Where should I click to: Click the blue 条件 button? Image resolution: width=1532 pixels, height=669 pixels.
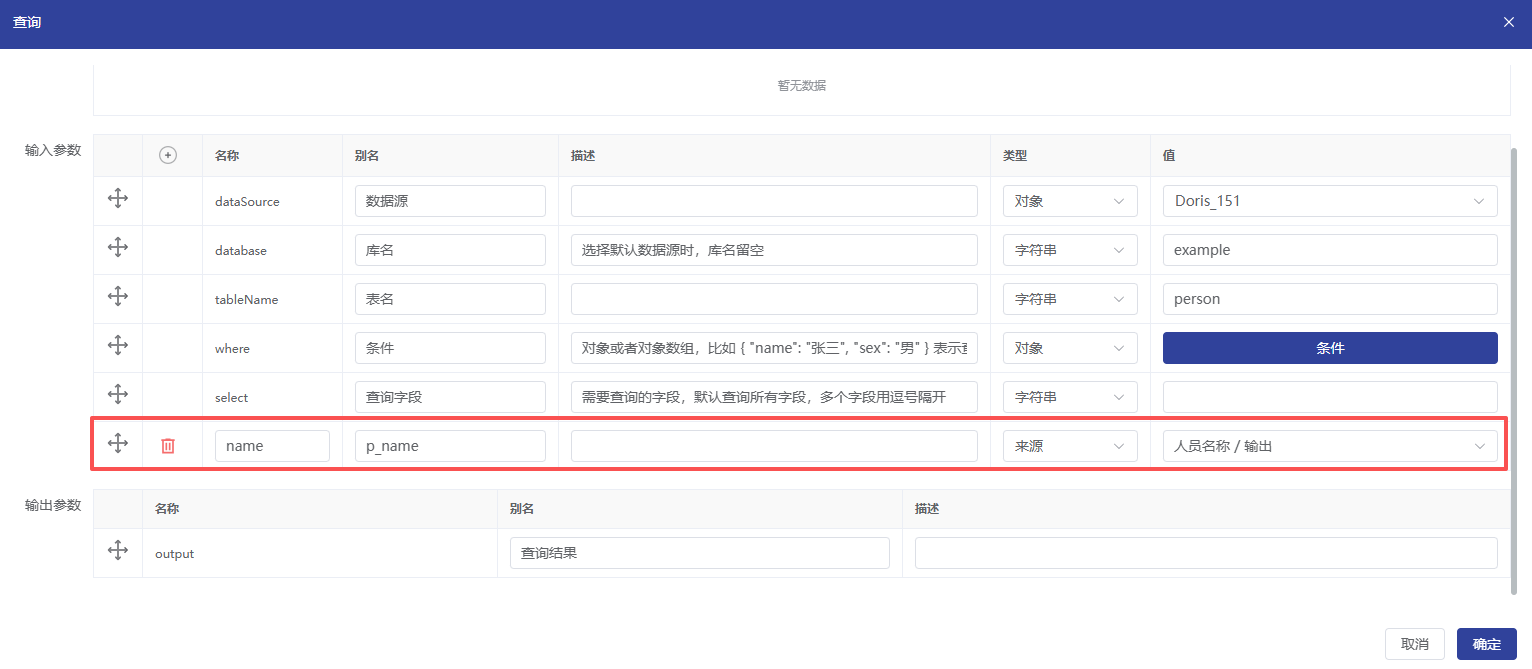(1329, 348)
